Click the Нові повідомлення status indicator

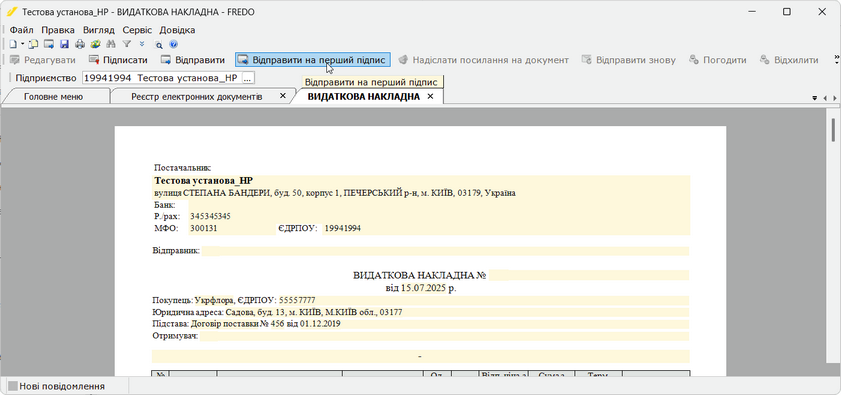click(56, 386)
